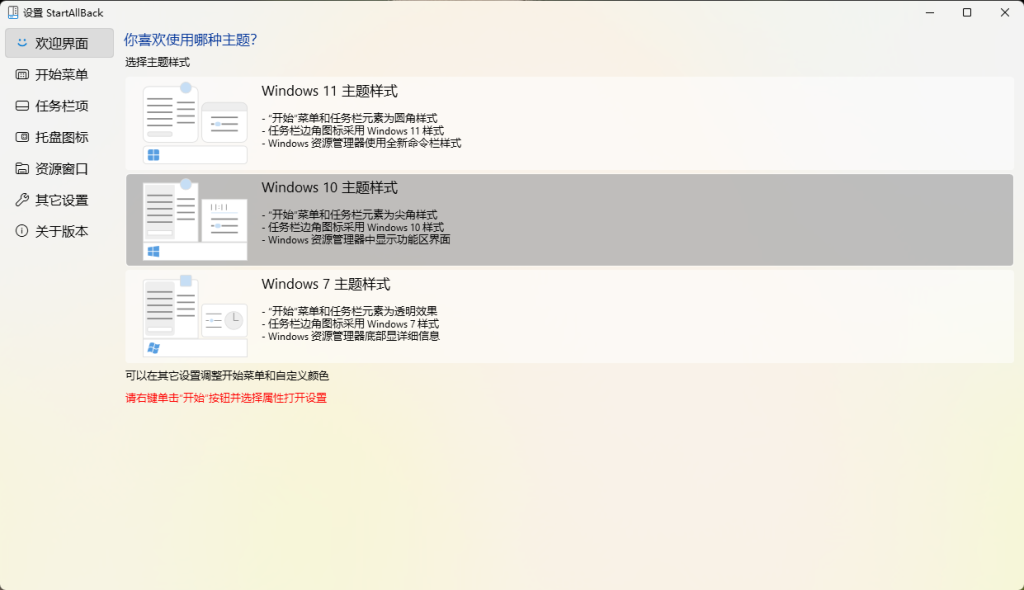
Task: Click the 关于版本 info icon
Action: (22, 231)
